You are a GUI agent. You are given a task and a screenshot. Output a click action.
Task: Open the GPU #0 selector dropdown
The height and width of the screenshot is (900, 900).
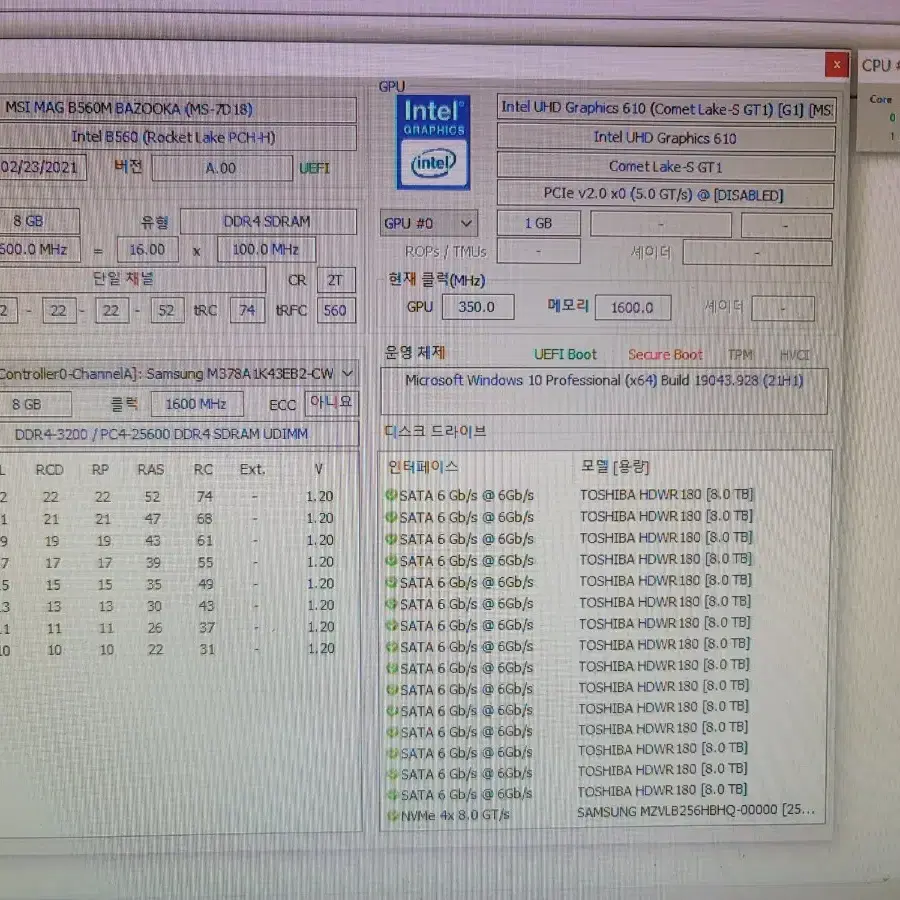[x=428, y=223]
